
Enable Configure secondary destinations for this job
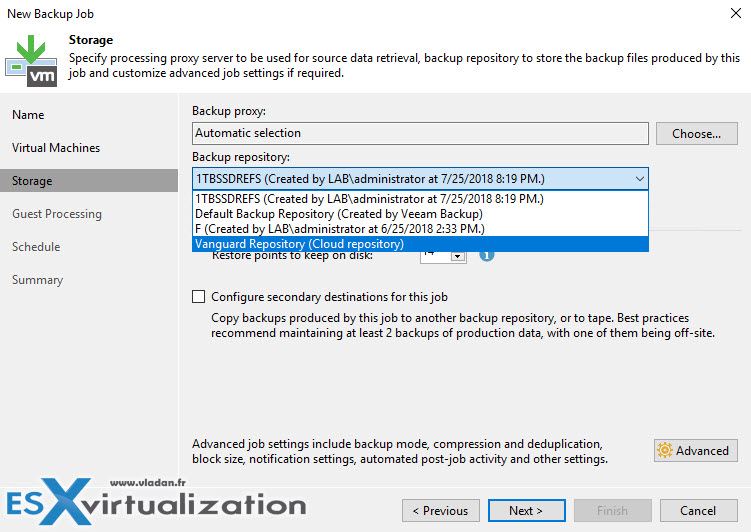tap(198, 296)
